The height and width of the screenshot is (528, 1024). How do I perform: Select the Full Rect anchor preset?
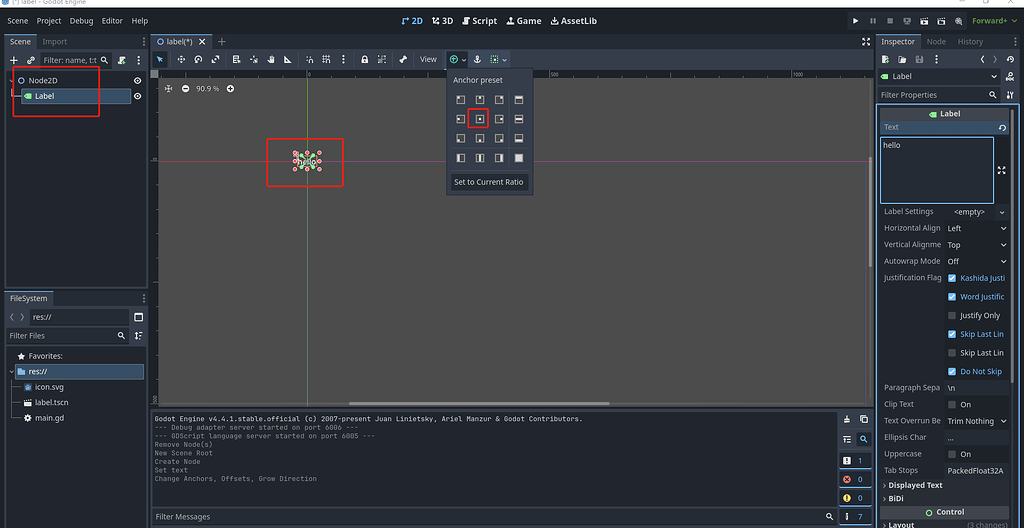point(519,157)
